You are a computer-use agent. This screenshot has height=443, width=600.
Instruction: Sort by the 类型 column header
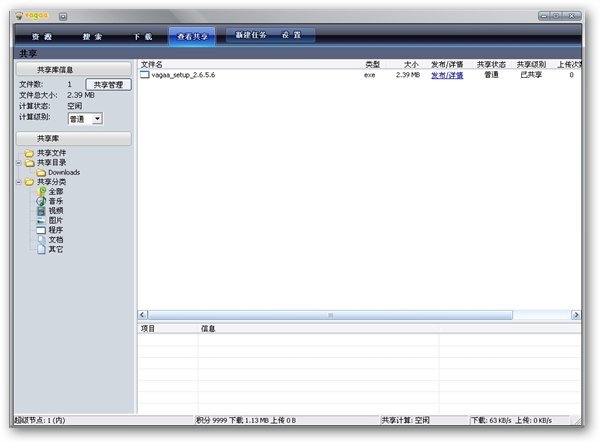click(x=372, y=64)
